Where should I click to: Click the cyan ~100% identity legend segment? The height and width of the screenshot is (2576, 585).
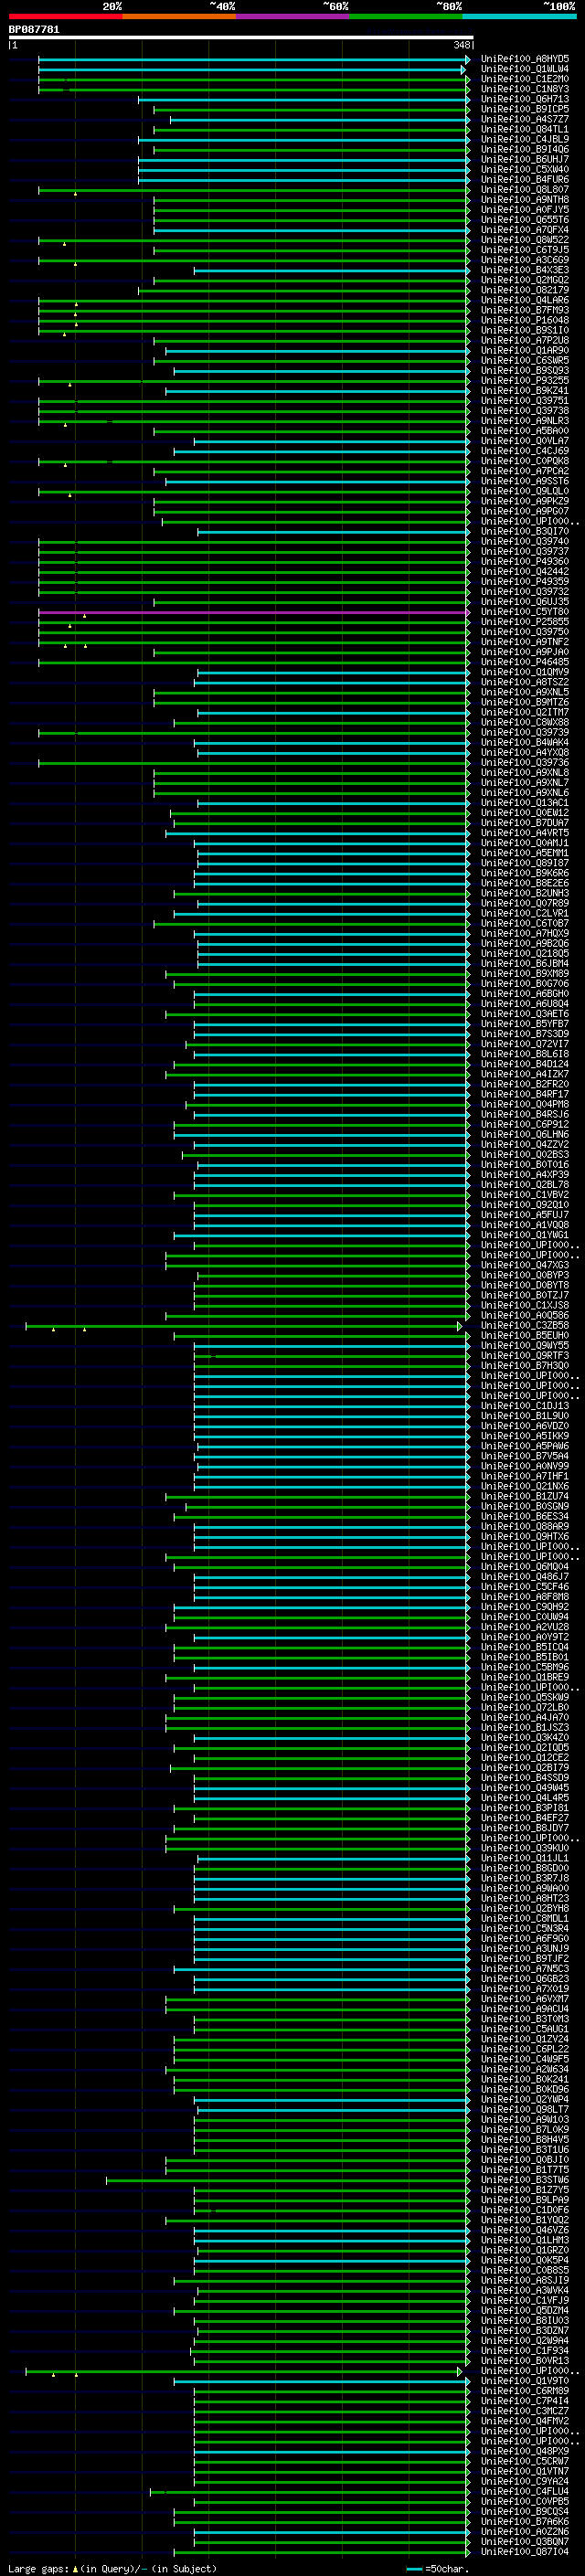tap(519, 16)
